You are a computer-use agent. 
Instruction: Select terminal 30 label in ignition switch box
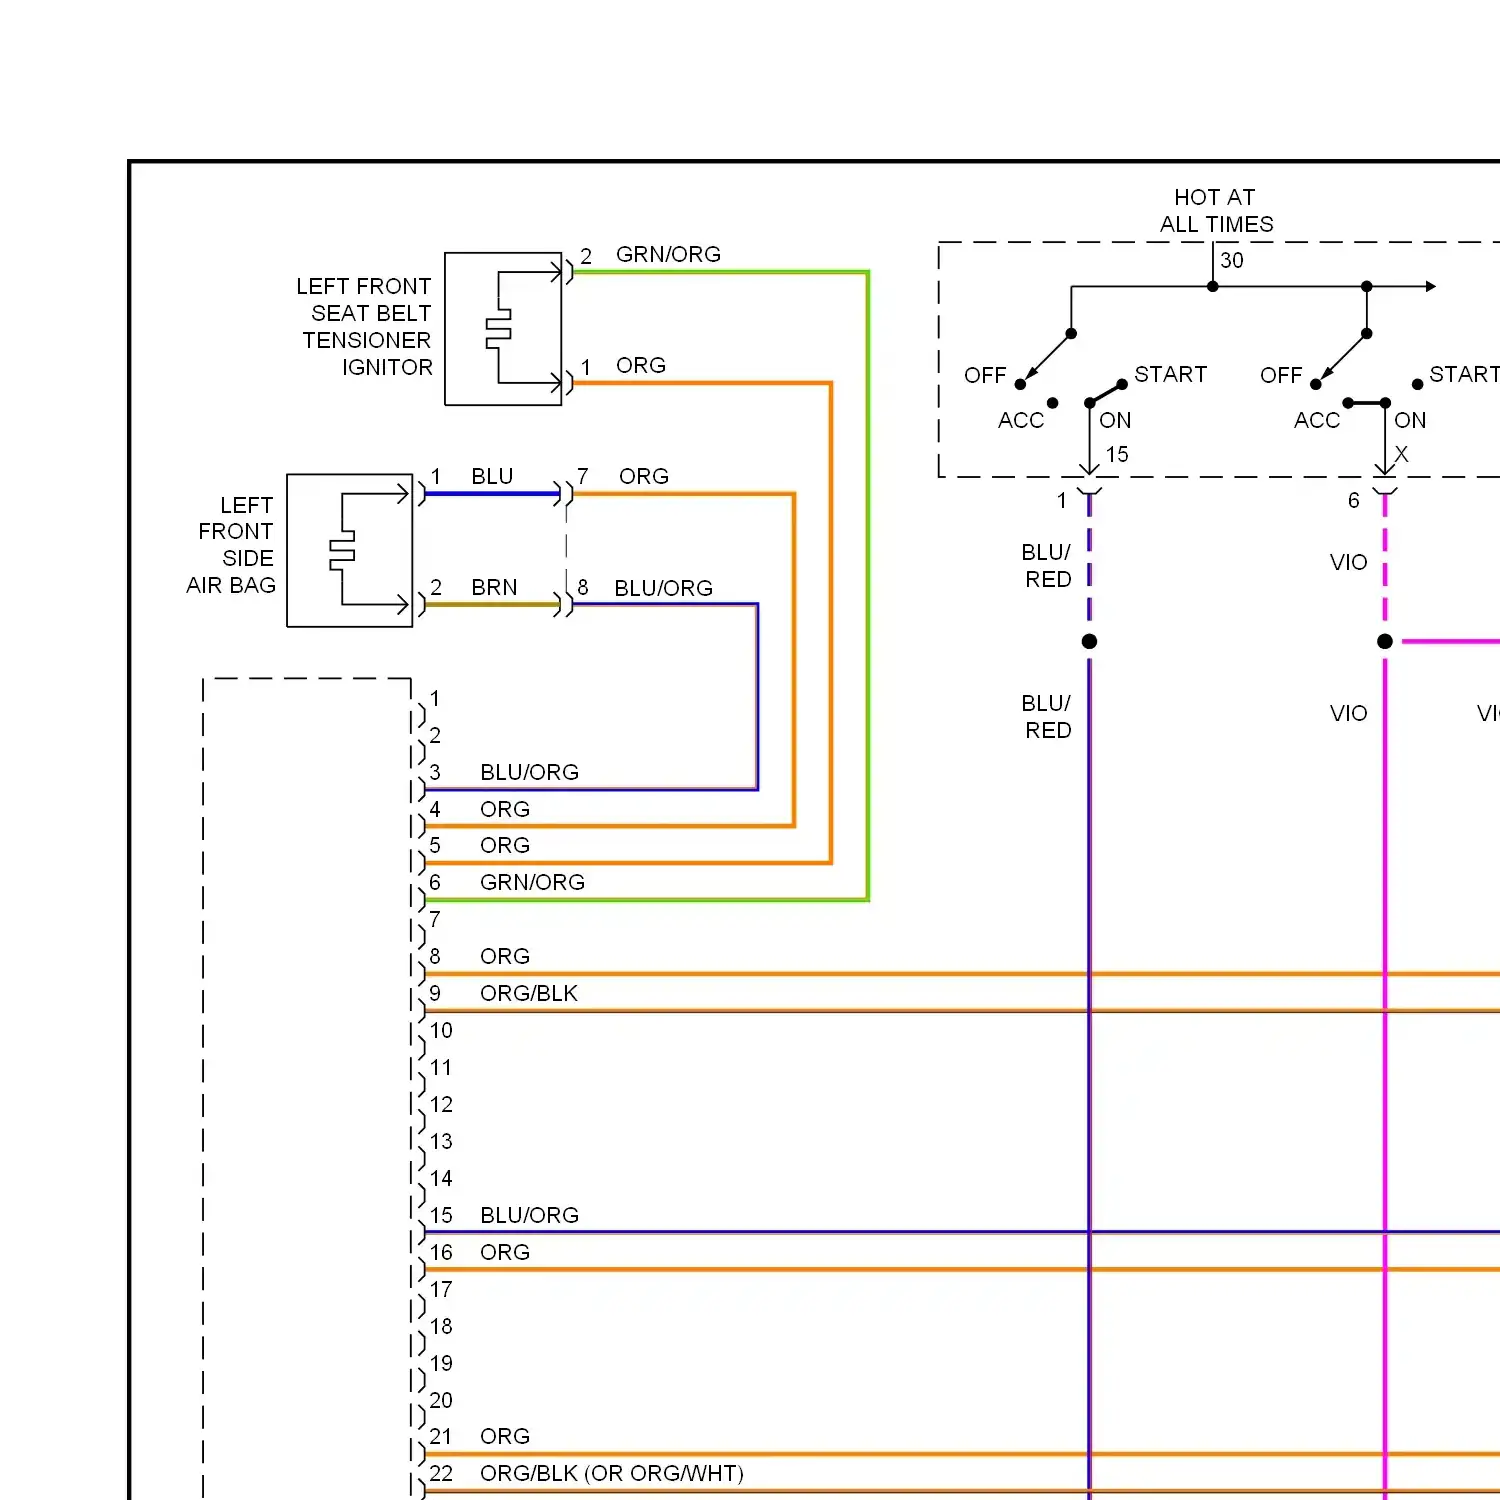tap(1232, 261)
